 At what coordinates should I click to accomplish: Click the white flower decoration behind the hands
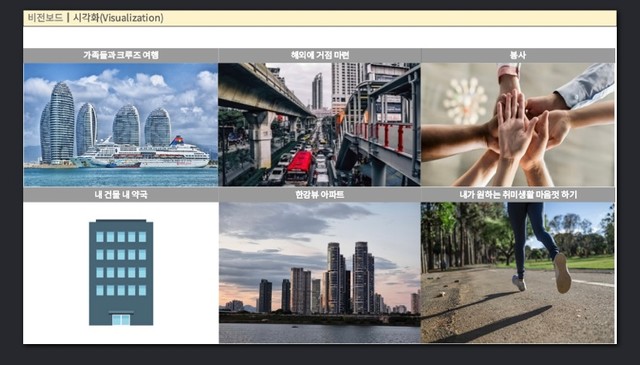coord(465,101)
